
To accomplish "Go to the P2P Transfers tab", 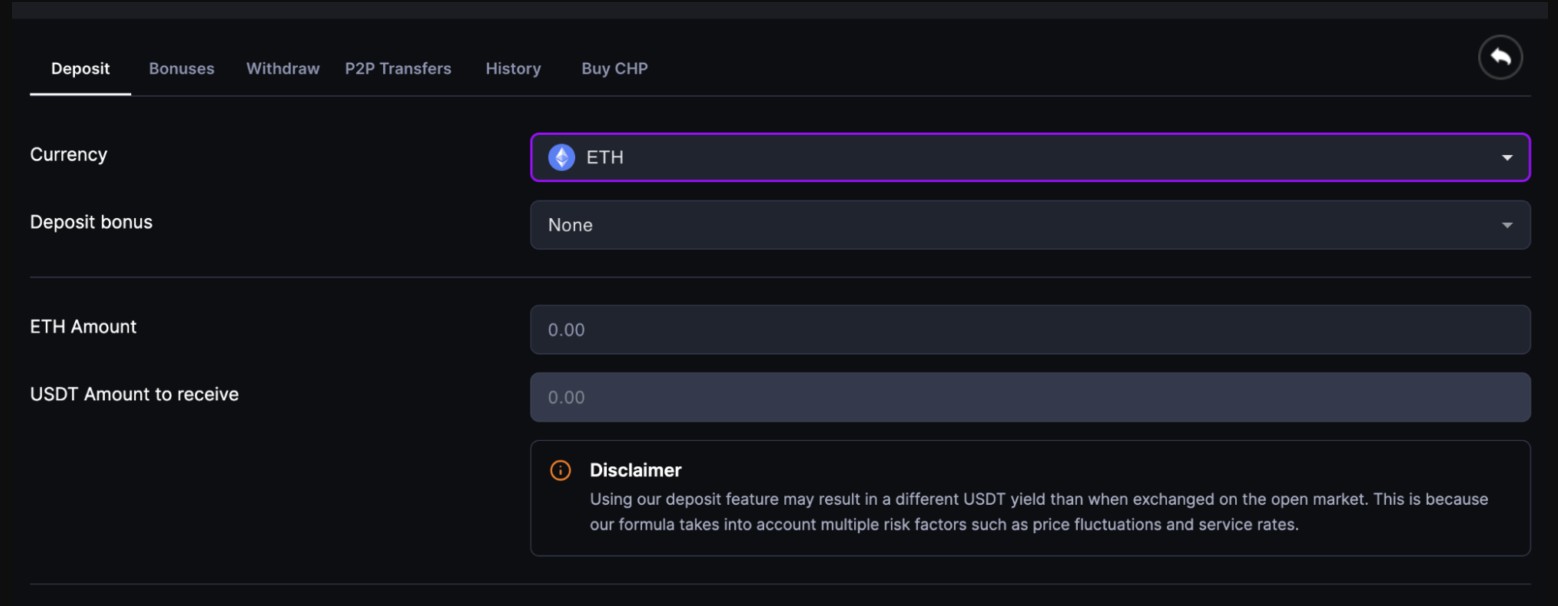I will 398,69.
